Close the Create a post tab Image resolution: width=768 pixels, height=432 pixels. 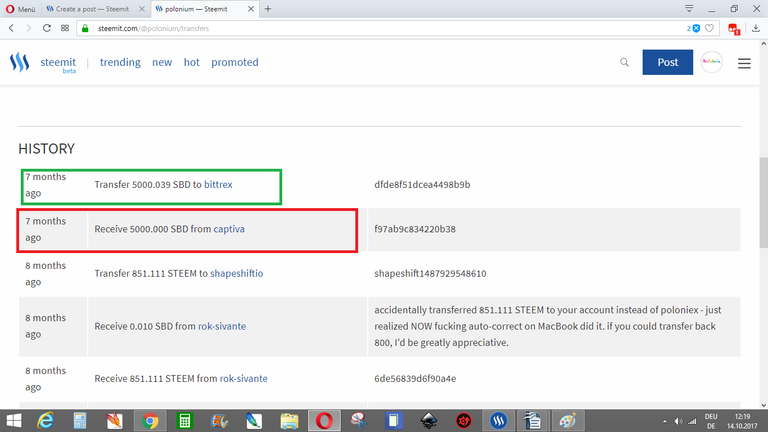(x=142, y=9)
